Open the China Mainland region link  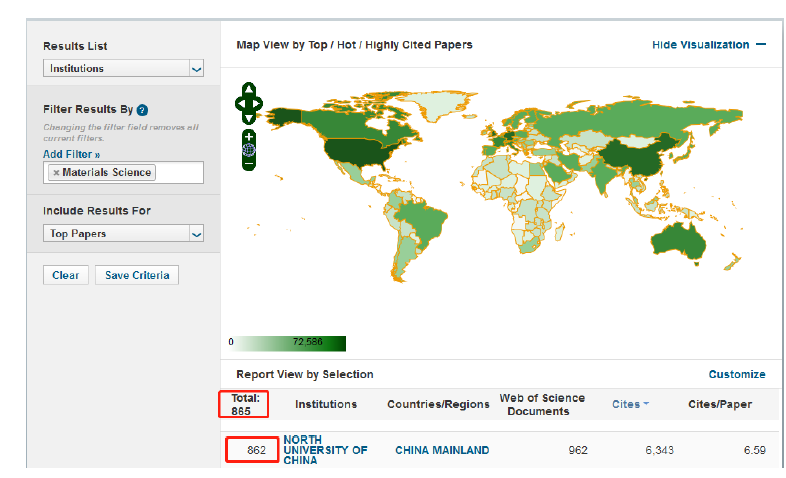[x=442, y=451]
